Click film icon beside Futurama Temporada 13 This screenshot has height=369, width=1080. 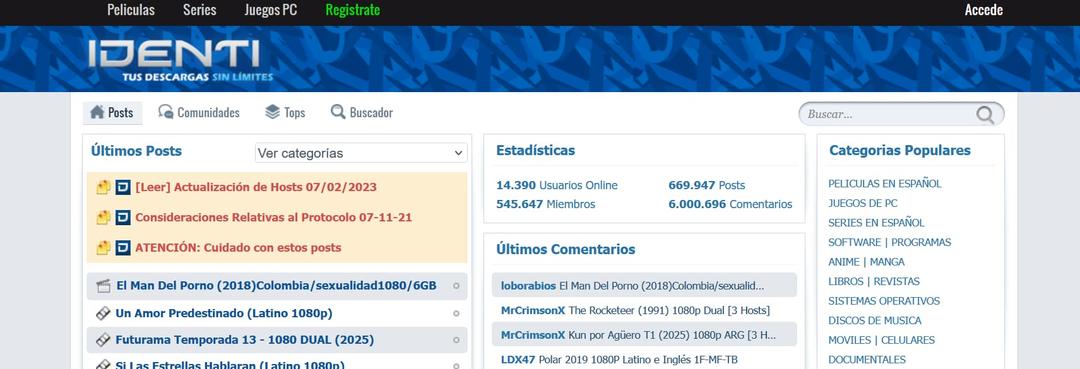tap(103, 340)
